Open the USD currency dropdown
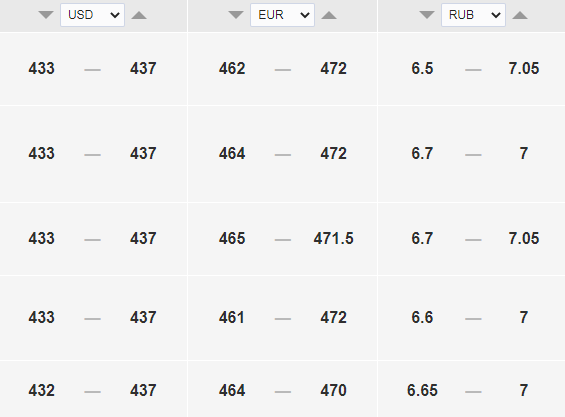565x417 pixels. coord(93,15)
